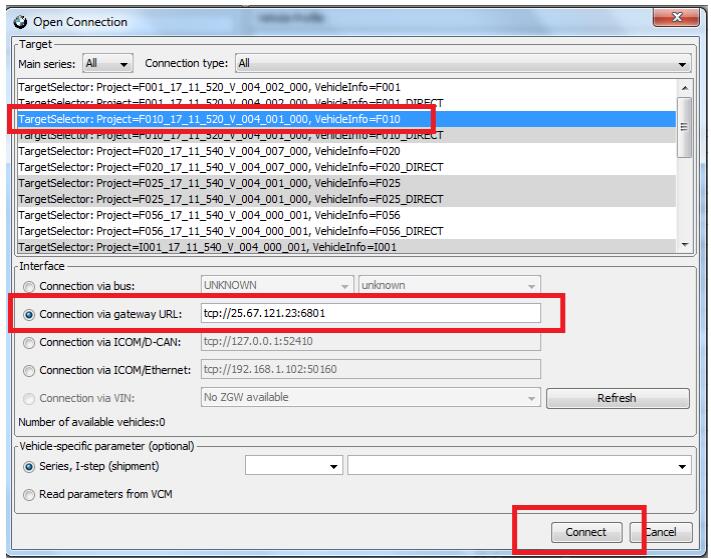Viewport: 711px width, 559px height.
Task: Select the VehicleInfo=F010_DIRECT target row
Action: point(346,135)
